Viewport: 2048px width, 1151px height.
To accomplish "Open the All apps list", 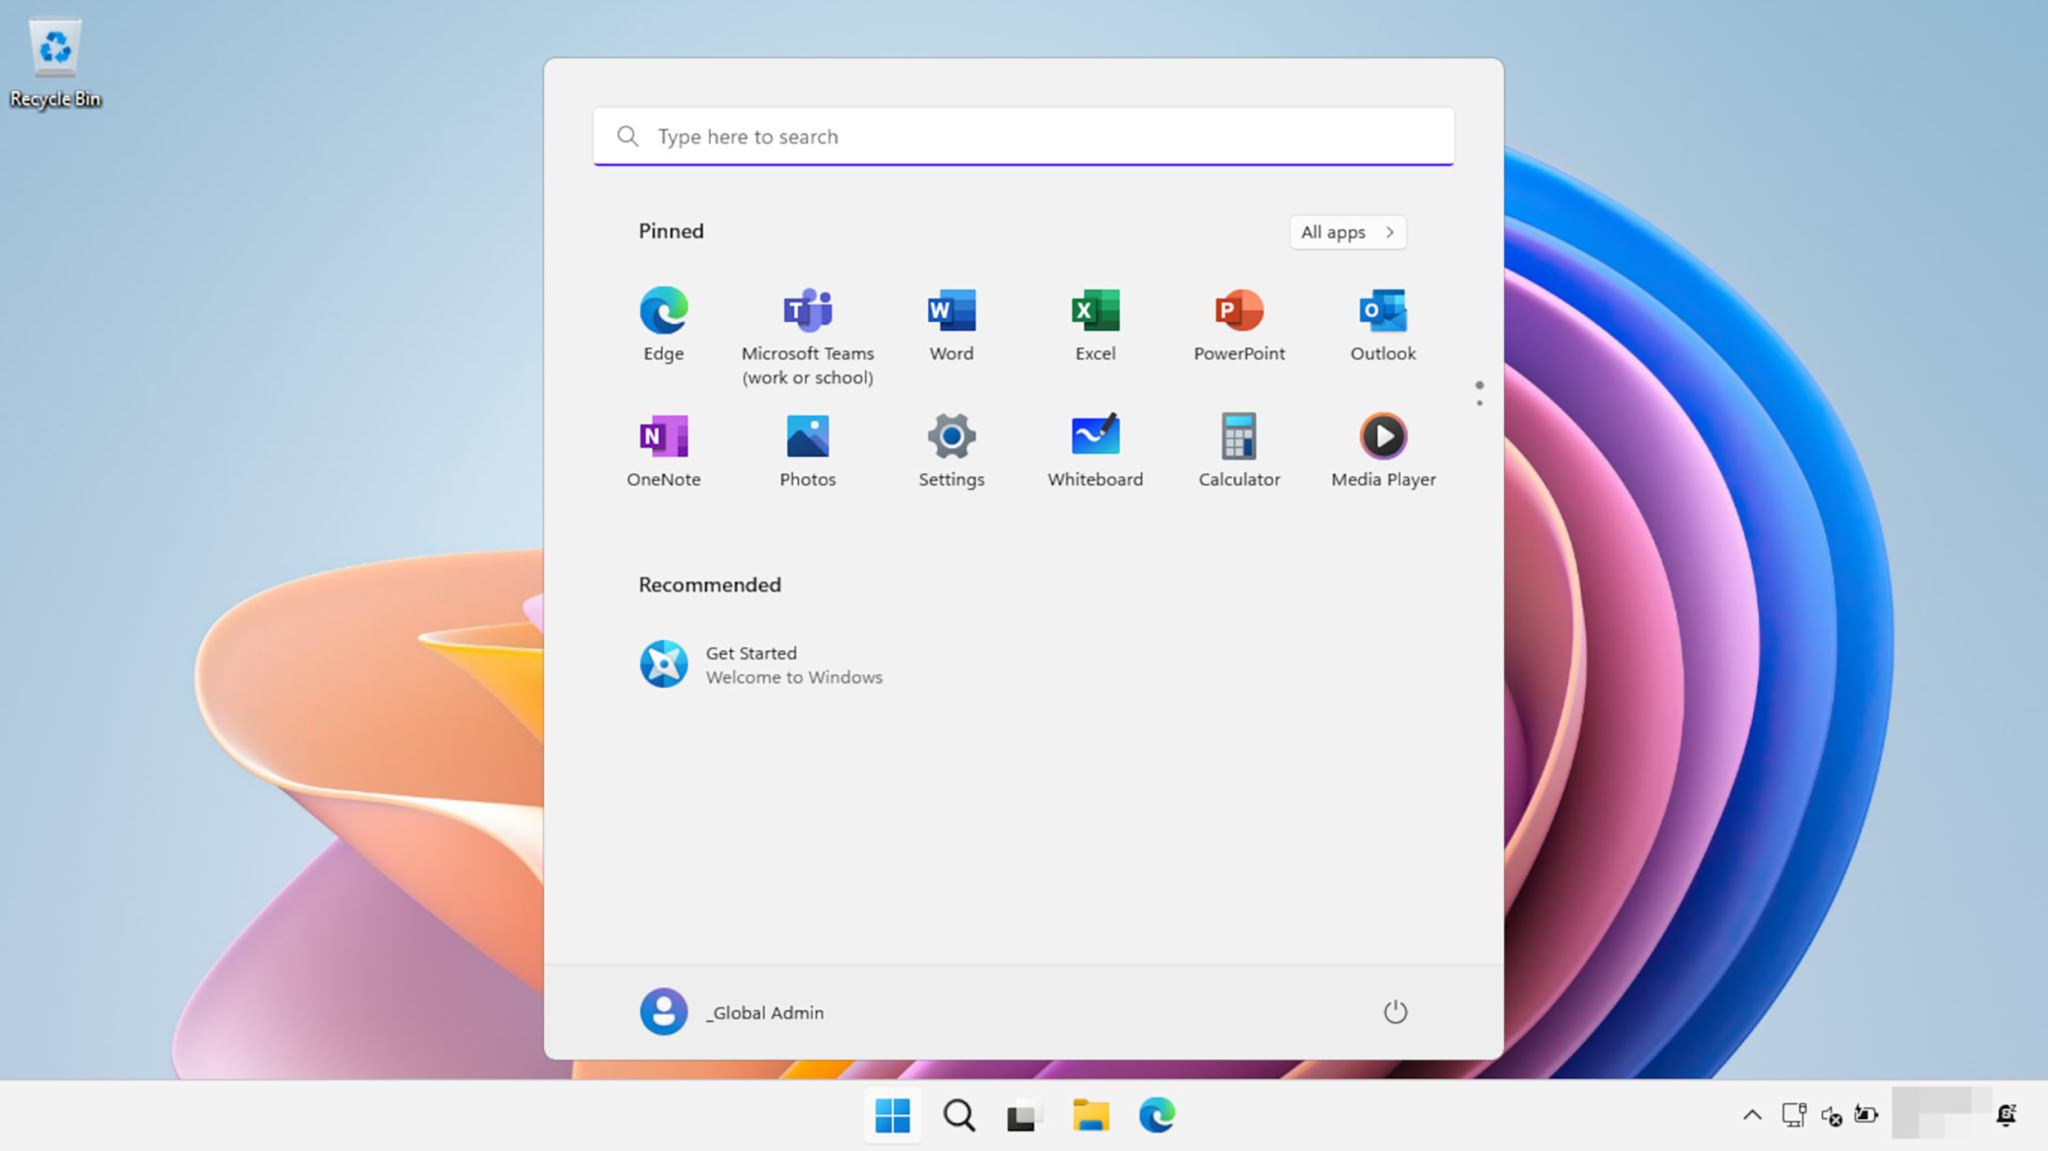I will click(1347, 232).
